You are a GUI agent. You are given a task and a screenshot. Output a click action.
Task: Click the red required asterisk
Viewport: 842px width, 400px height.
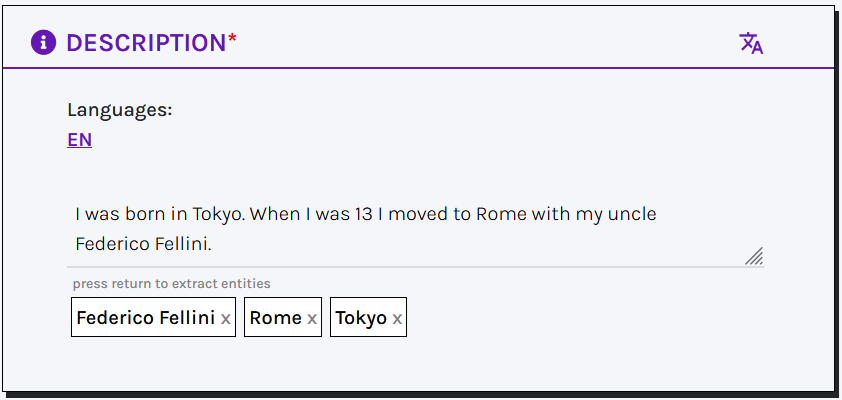pyautogui.click(x=233, y=40)
